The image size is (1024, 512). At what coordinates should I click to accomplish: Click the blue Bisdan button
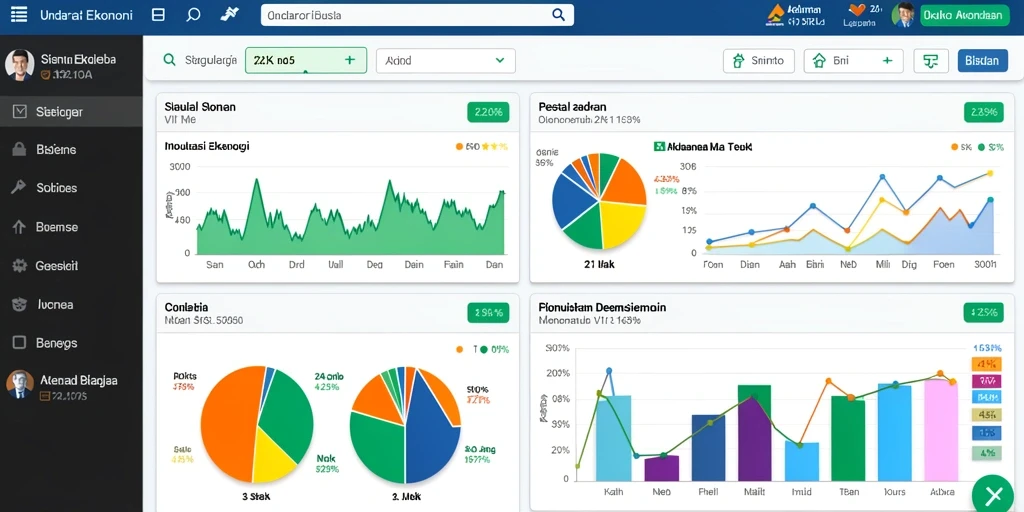point(982,61)
